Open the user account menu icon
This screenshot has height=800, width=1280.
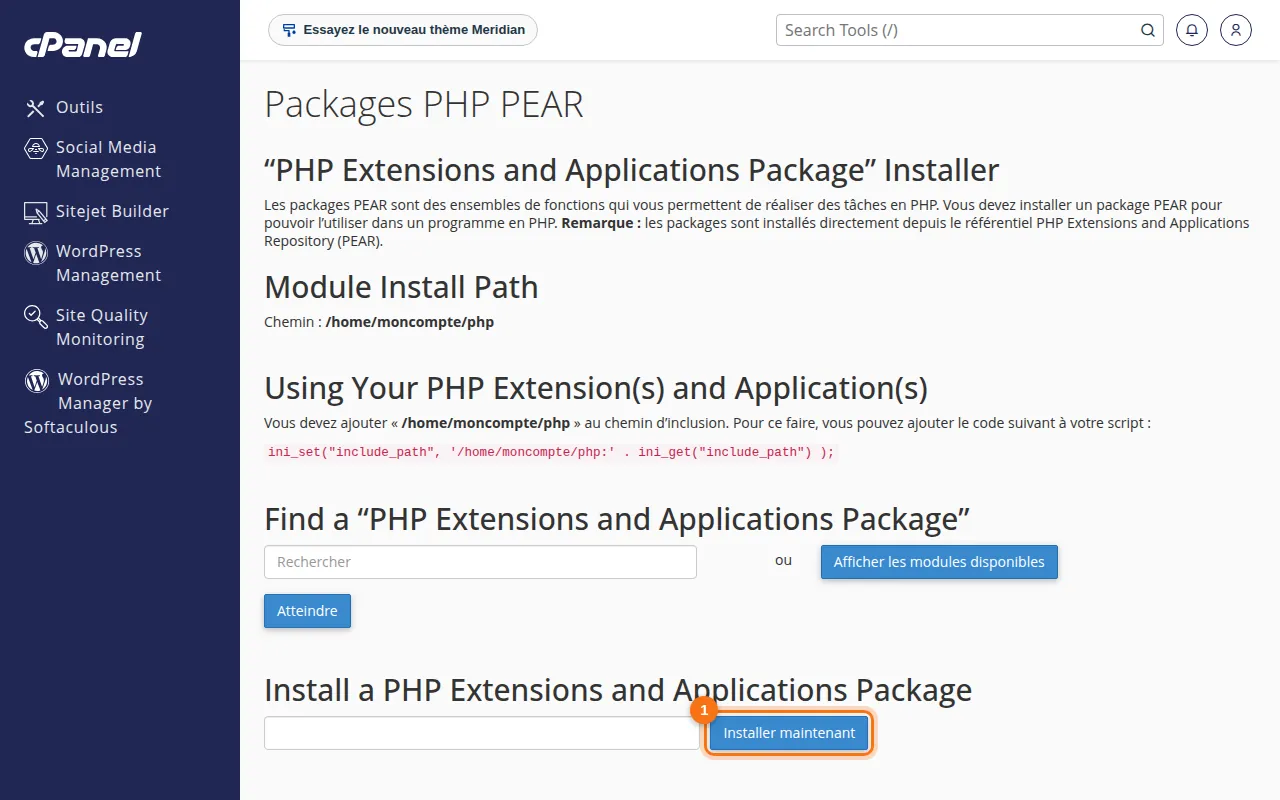click(1236, 30)
